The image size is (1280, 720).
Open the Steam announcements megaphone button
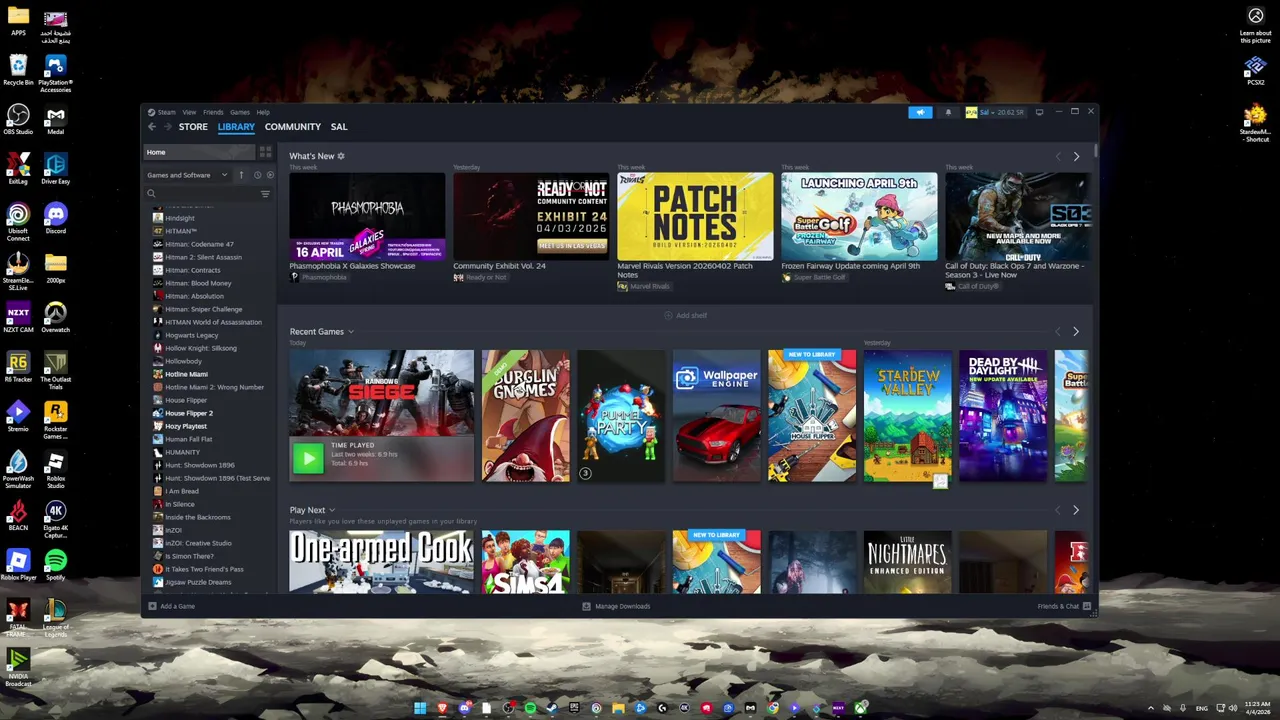pyautogui.click(x=920, y=112)
